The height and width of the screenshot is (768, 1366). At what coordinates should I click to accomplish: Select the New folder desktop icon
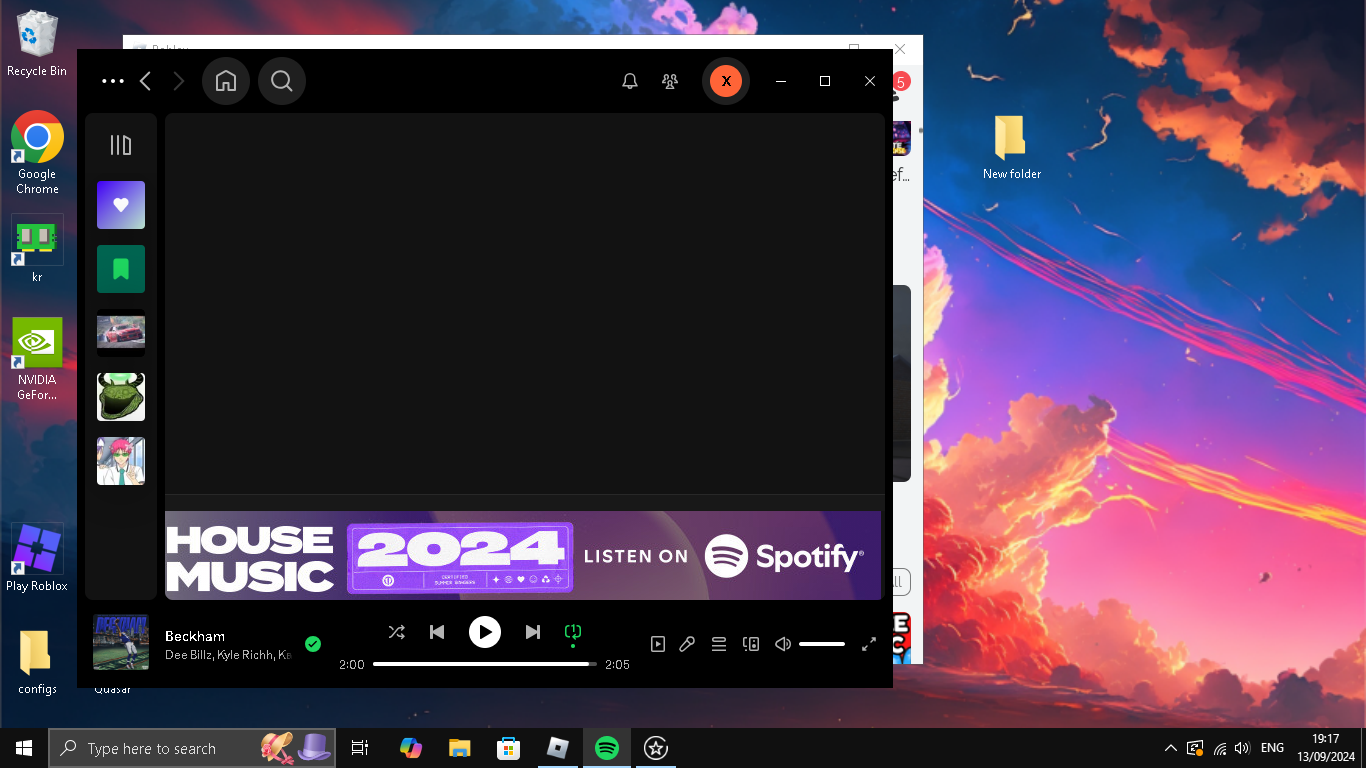[x=1012, y=147]
